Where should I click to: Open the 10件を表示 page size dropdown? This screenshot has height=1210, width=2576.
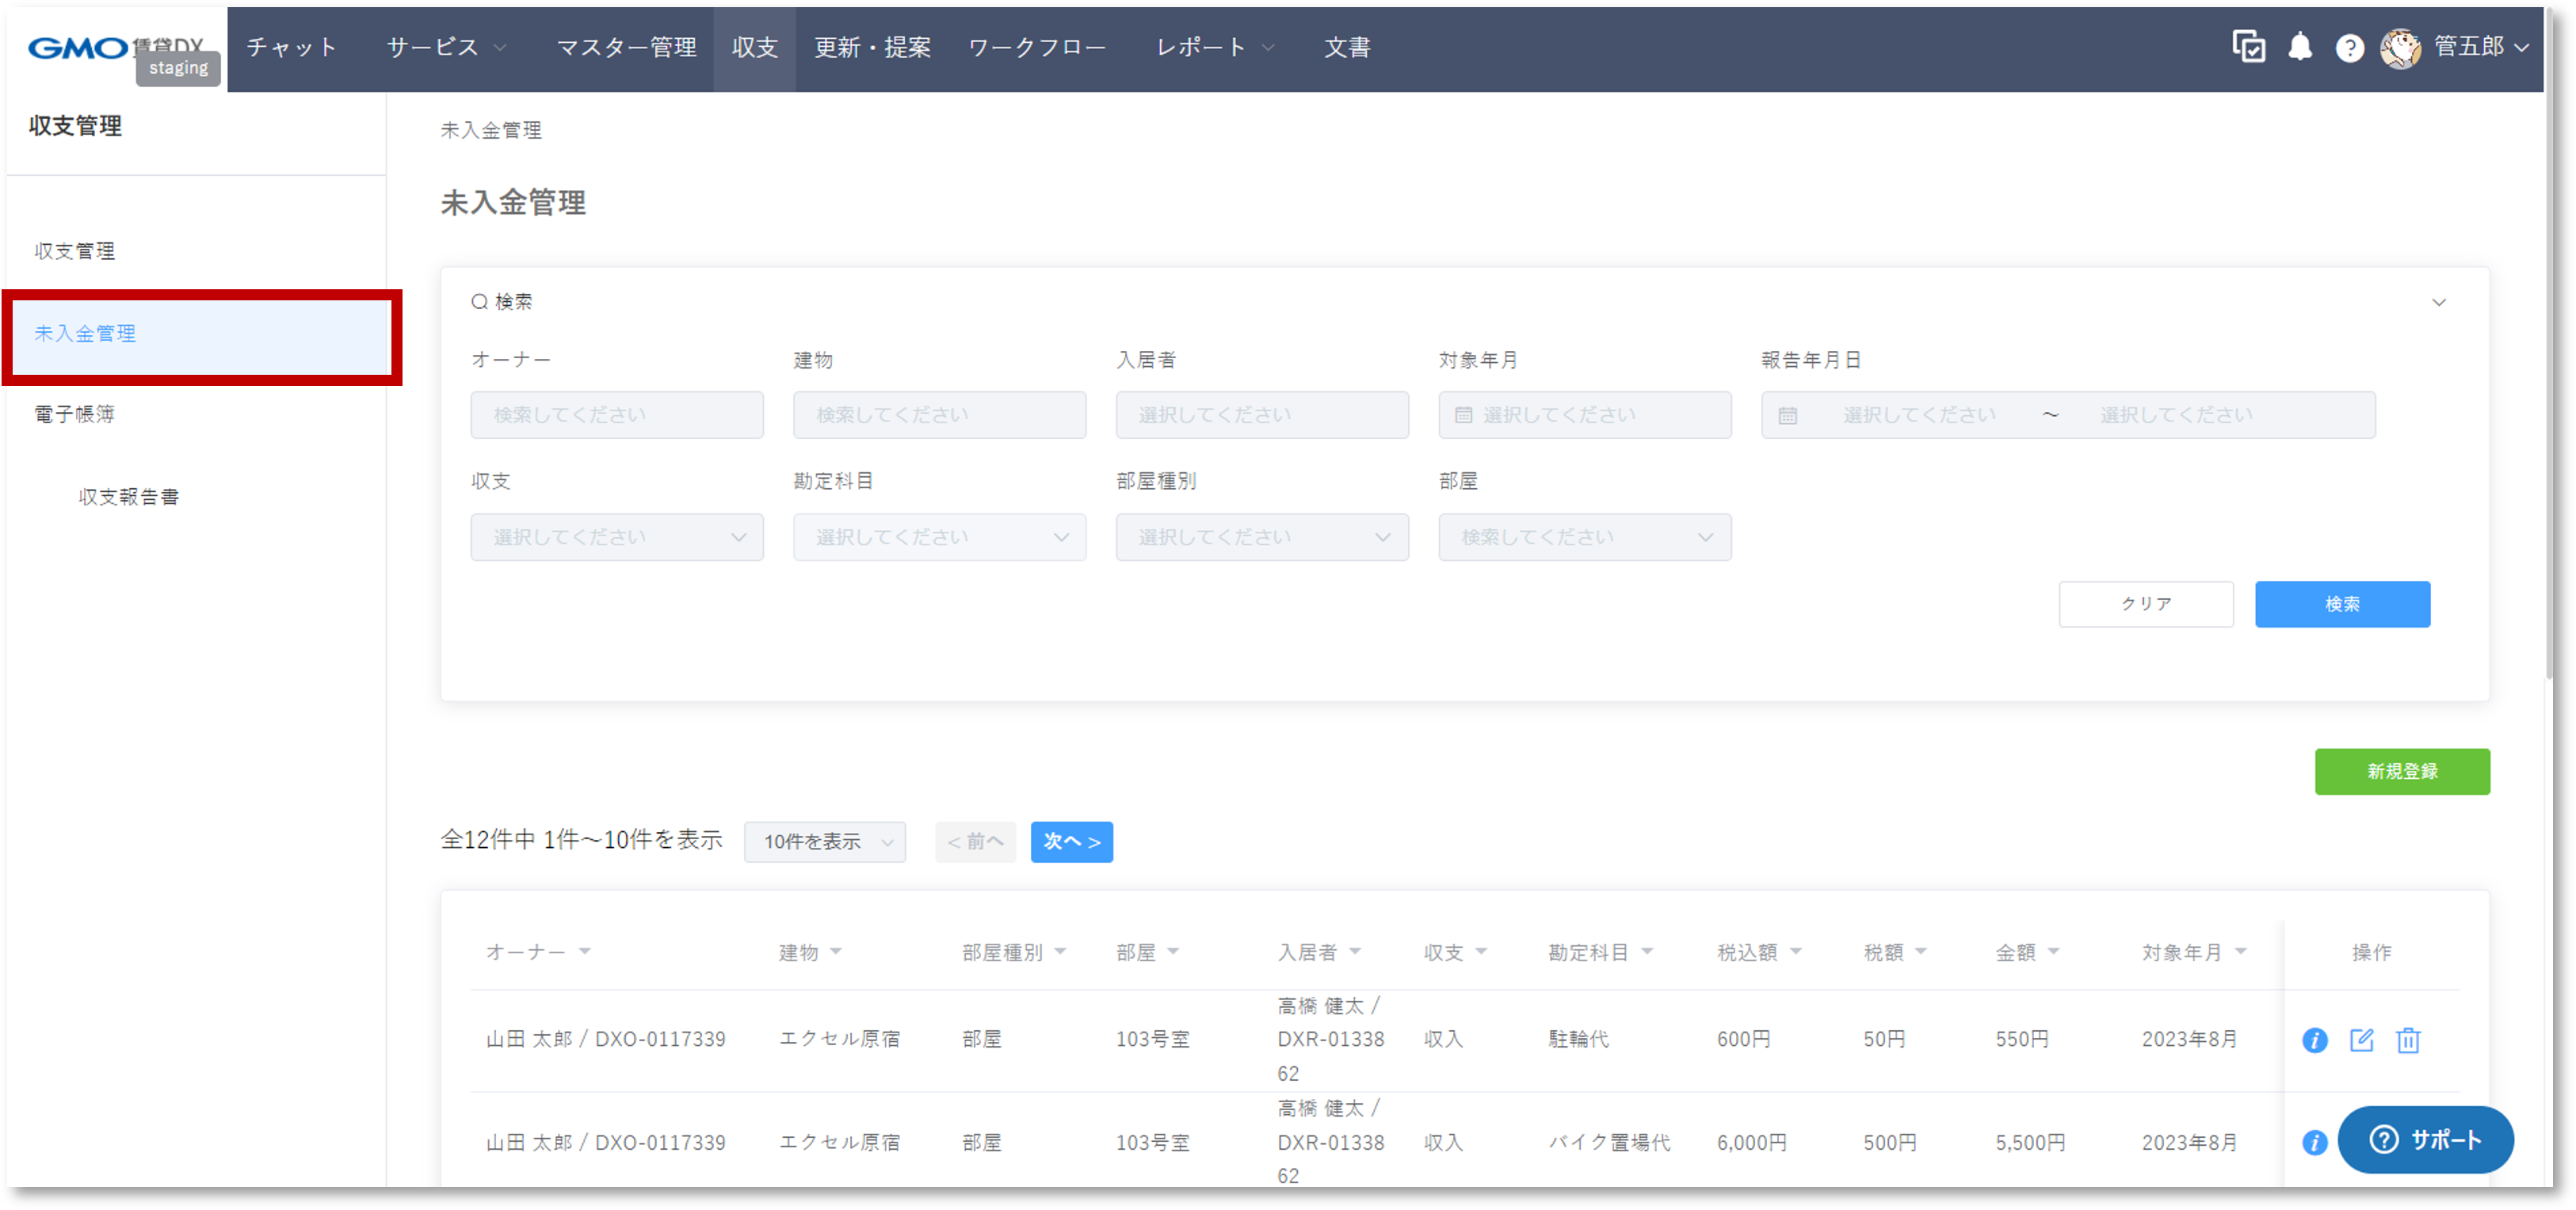tap(824, 842)
